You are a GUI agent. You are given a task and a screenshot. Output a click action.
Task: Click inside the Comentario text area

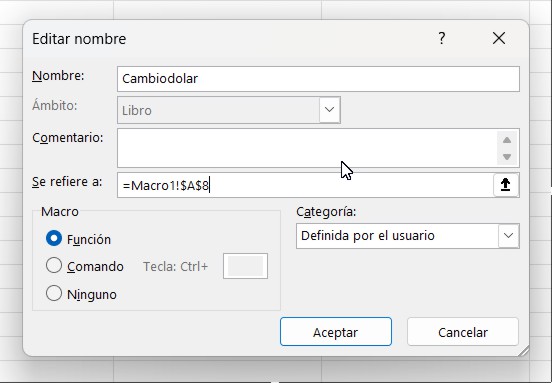[307, 148]
